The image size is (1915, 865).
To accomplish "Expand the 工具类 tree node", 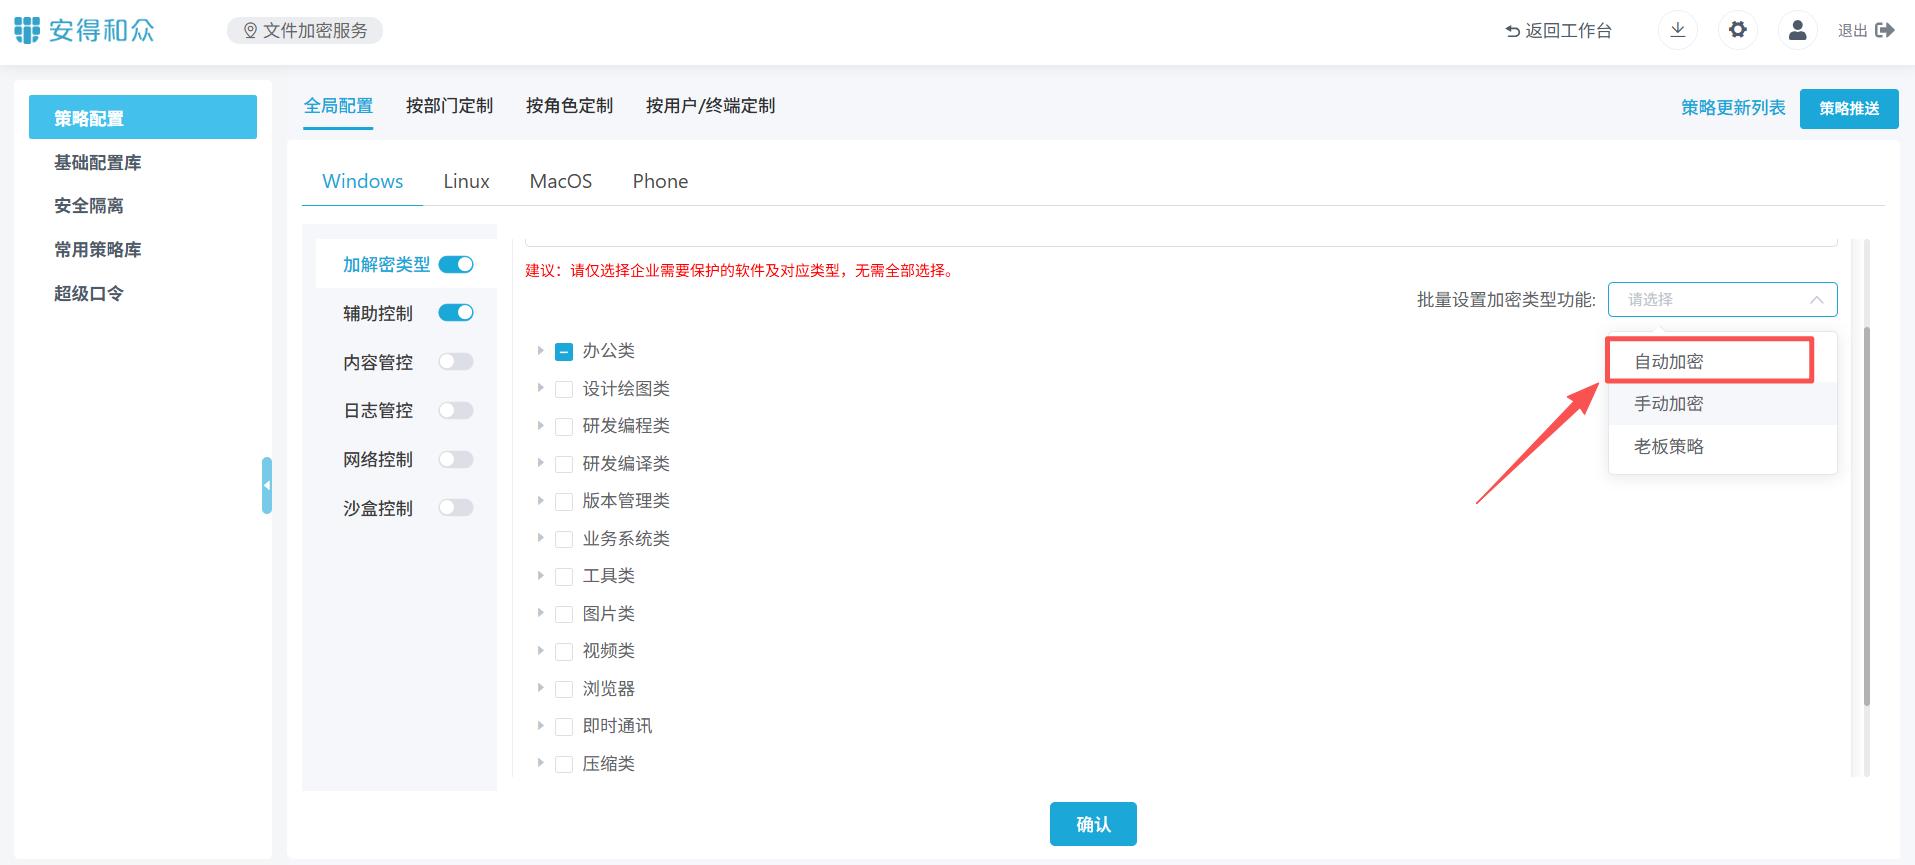I will 540,576.
